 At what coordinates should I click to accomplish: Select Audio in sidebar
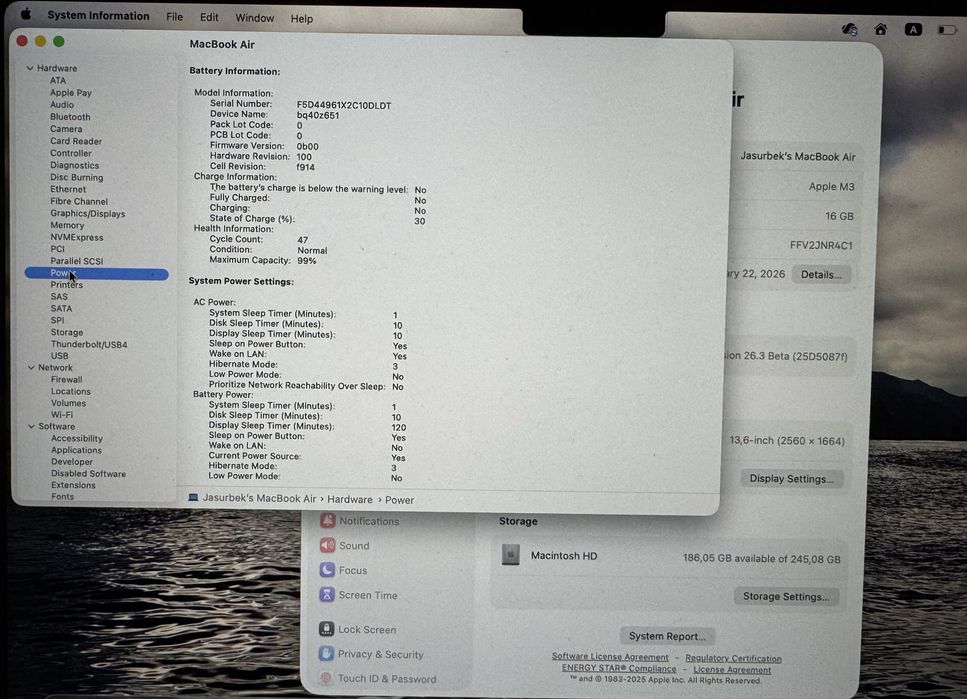coord(62,104)
